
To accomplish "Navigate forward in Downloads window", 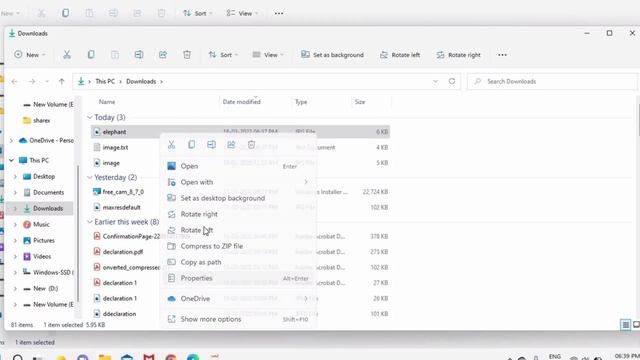I will tap(32, 82).
